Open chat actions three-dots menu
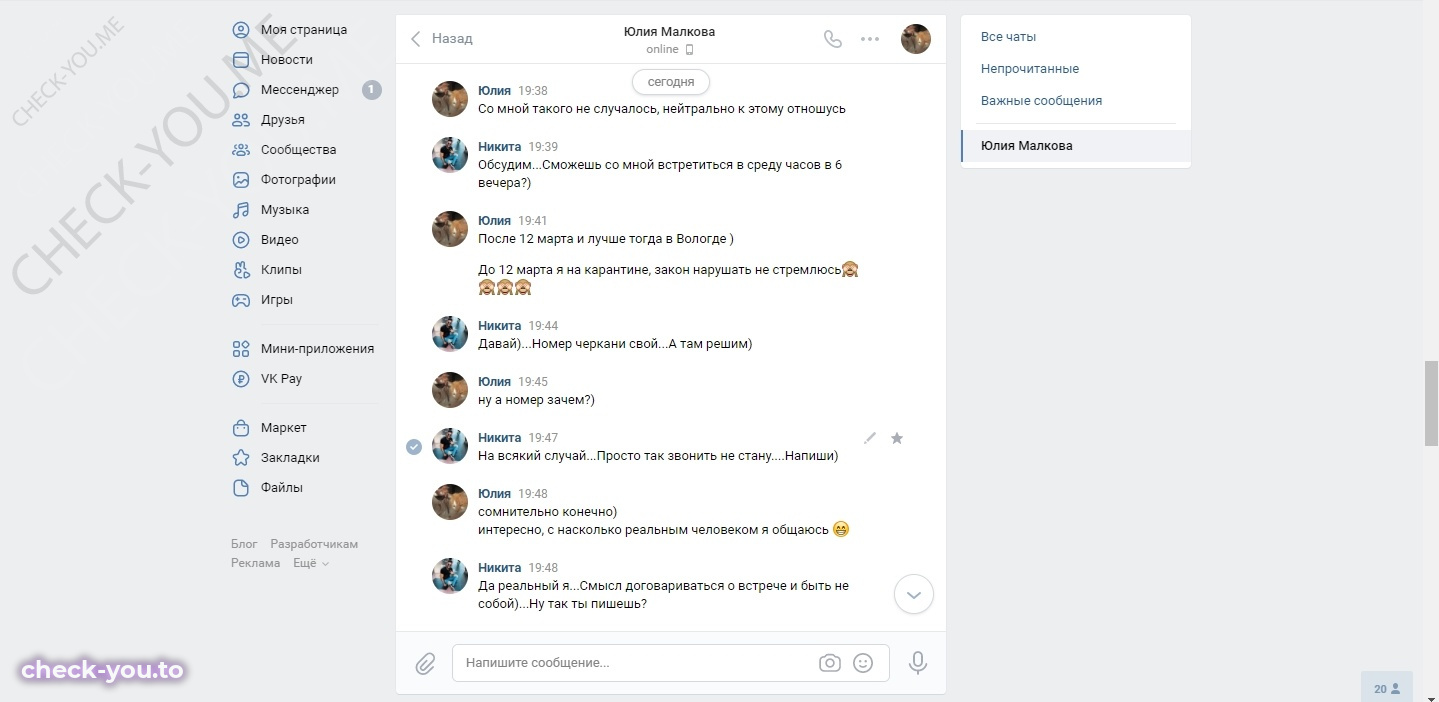1439x702 pixels. (x=870, y=39)
